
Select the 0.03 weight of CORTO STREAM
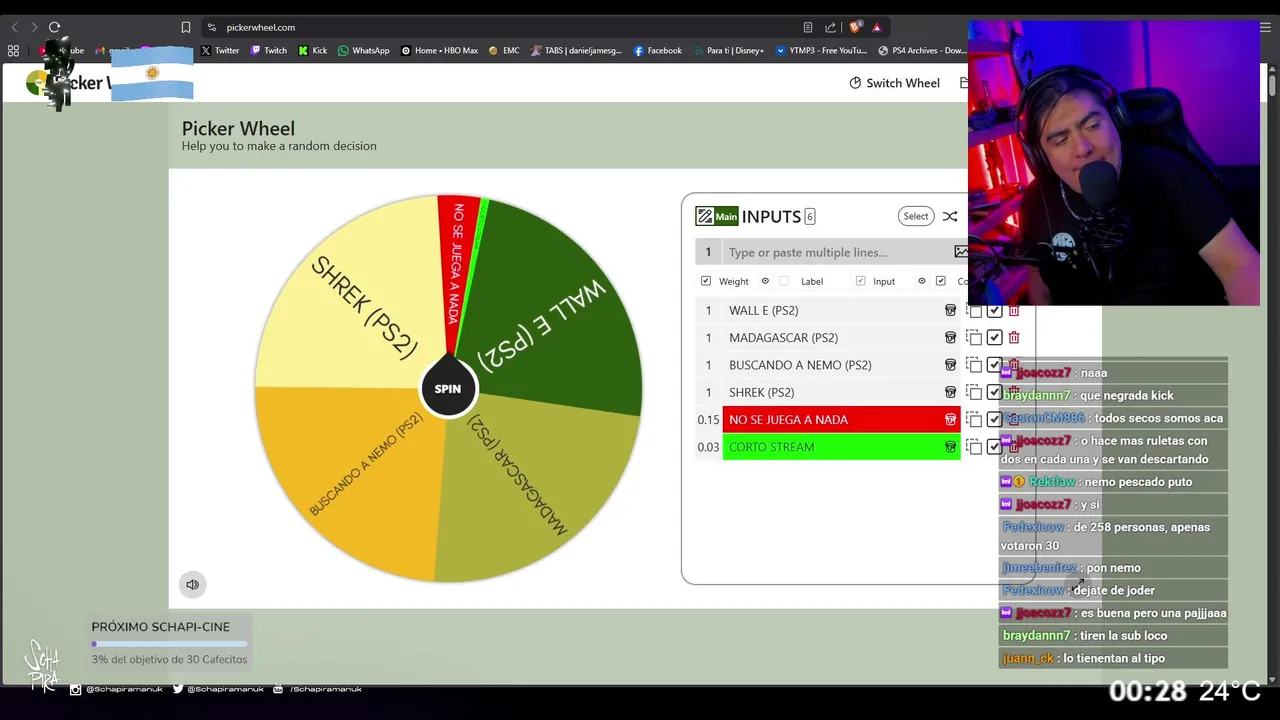point(708,447)
